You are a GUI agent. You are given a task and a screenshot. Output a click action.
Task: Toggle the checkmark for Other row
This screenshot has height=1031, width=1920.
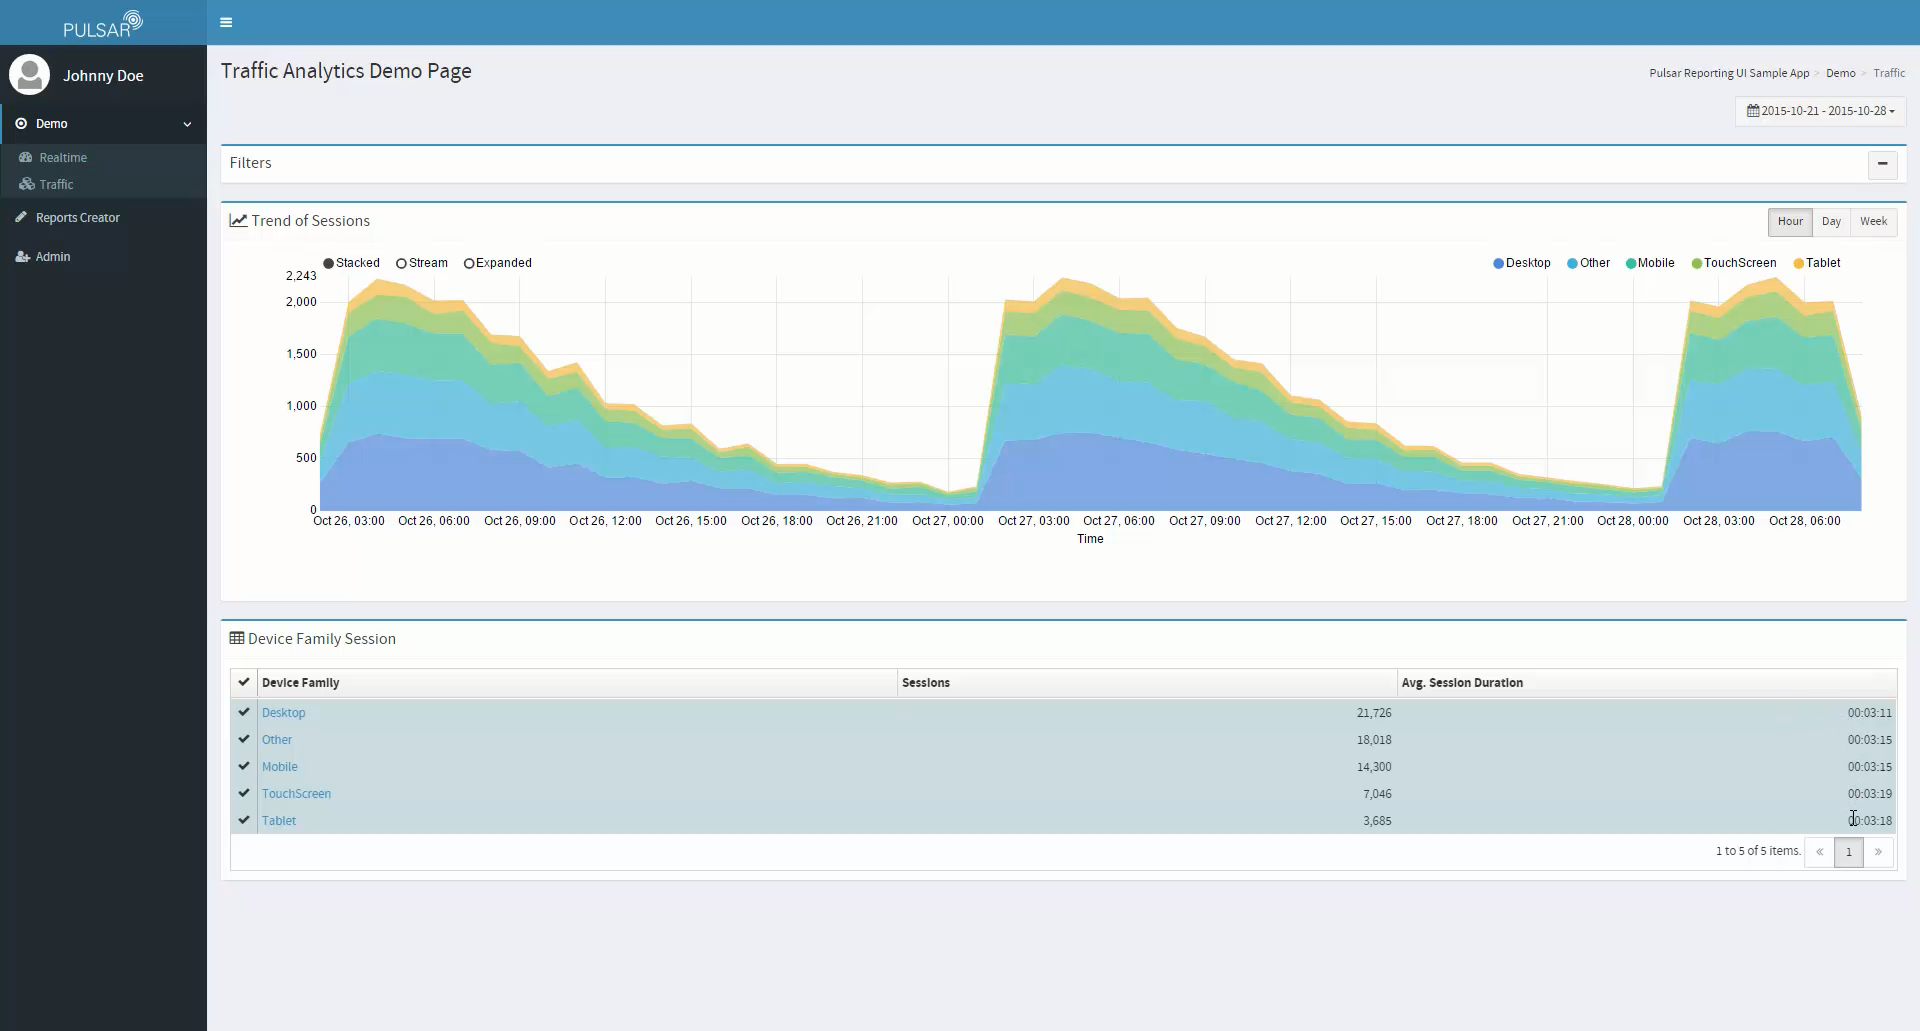tap(243, 739)
